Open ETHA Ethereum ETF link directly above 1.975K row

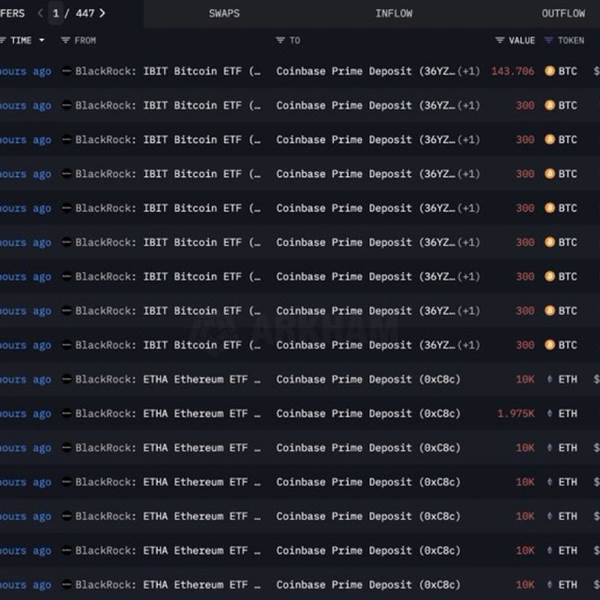168,379
